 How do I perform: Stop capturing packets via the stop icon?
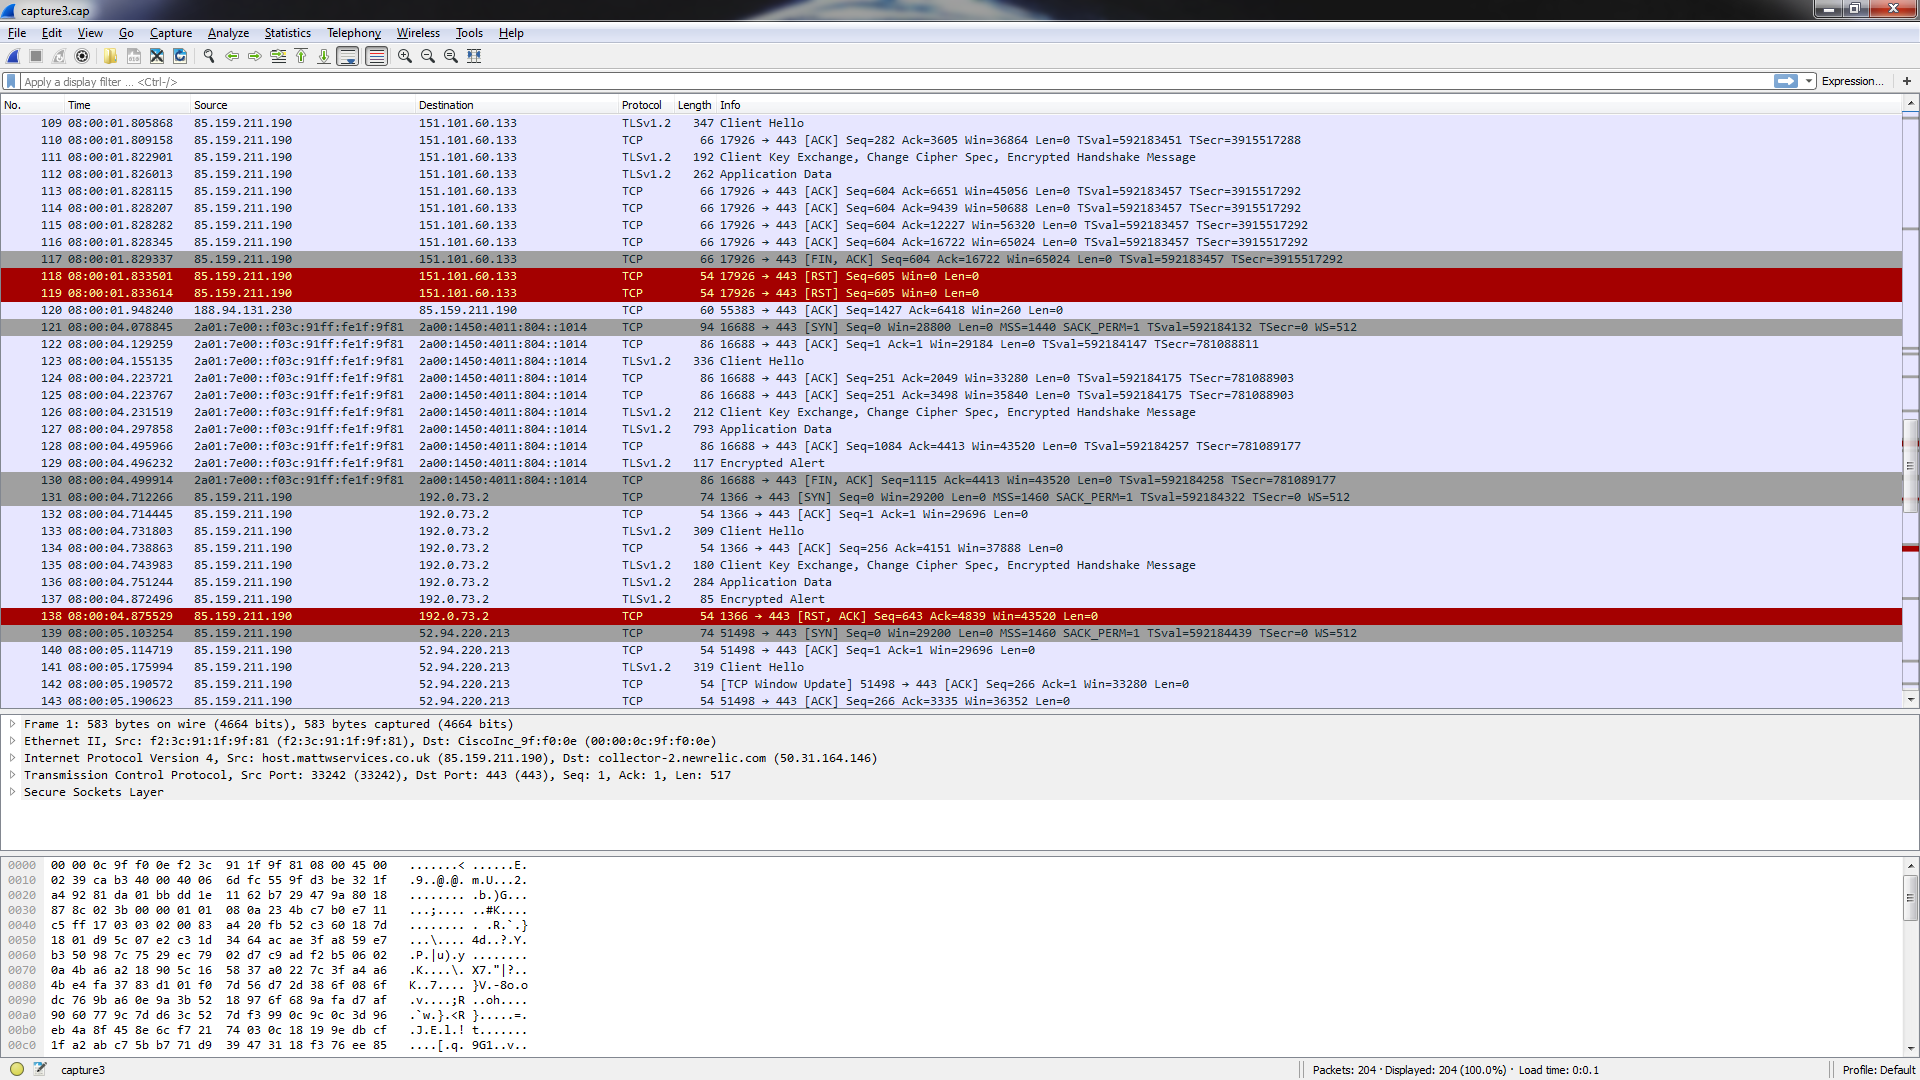tap(36, 56)
